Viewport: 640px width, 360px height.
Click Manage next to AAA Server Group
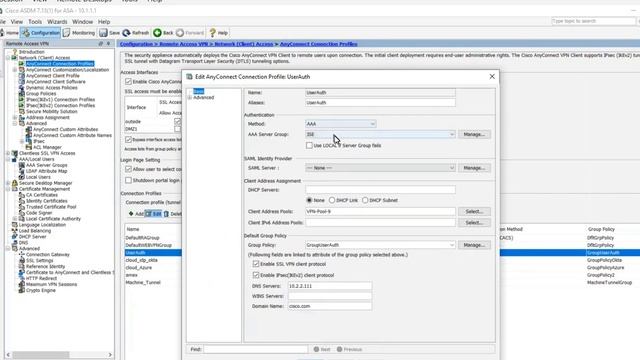point(474,134)
